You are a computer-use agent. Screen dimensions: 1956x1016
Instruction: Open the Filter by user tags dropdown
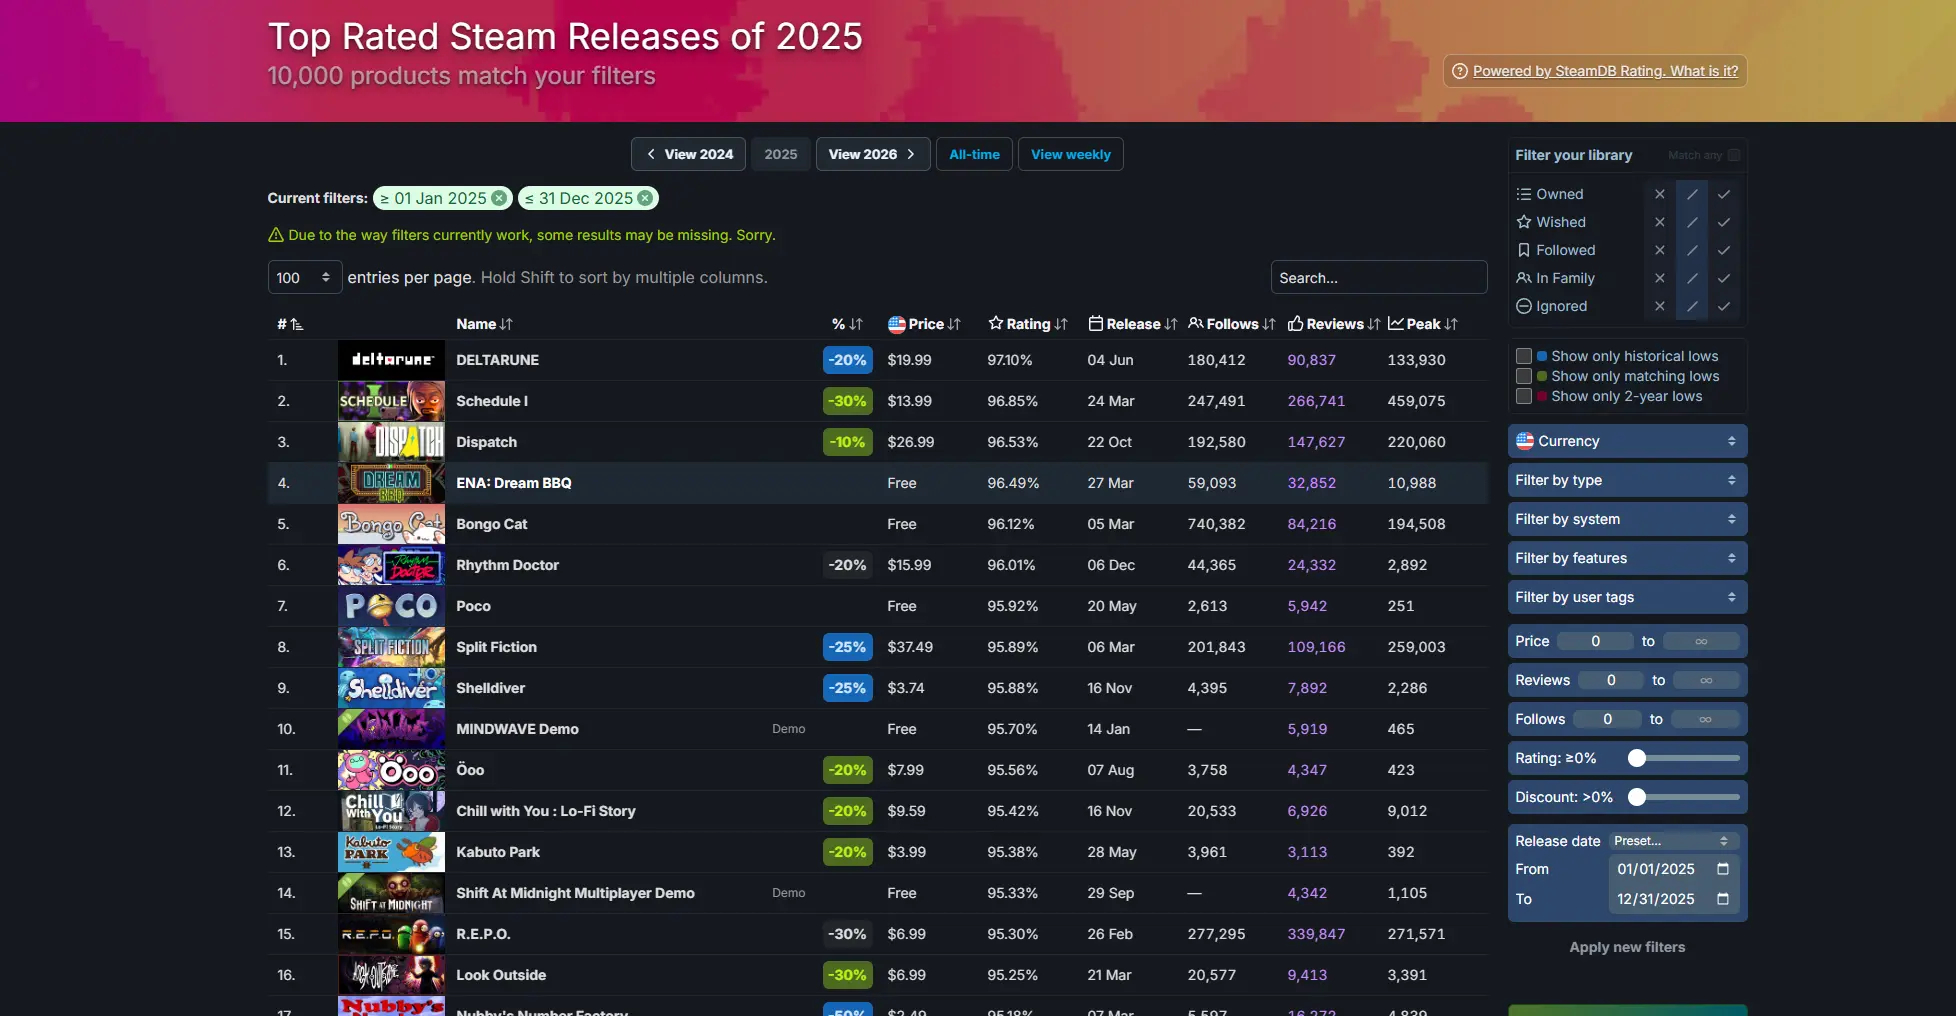click(1626, 597)
